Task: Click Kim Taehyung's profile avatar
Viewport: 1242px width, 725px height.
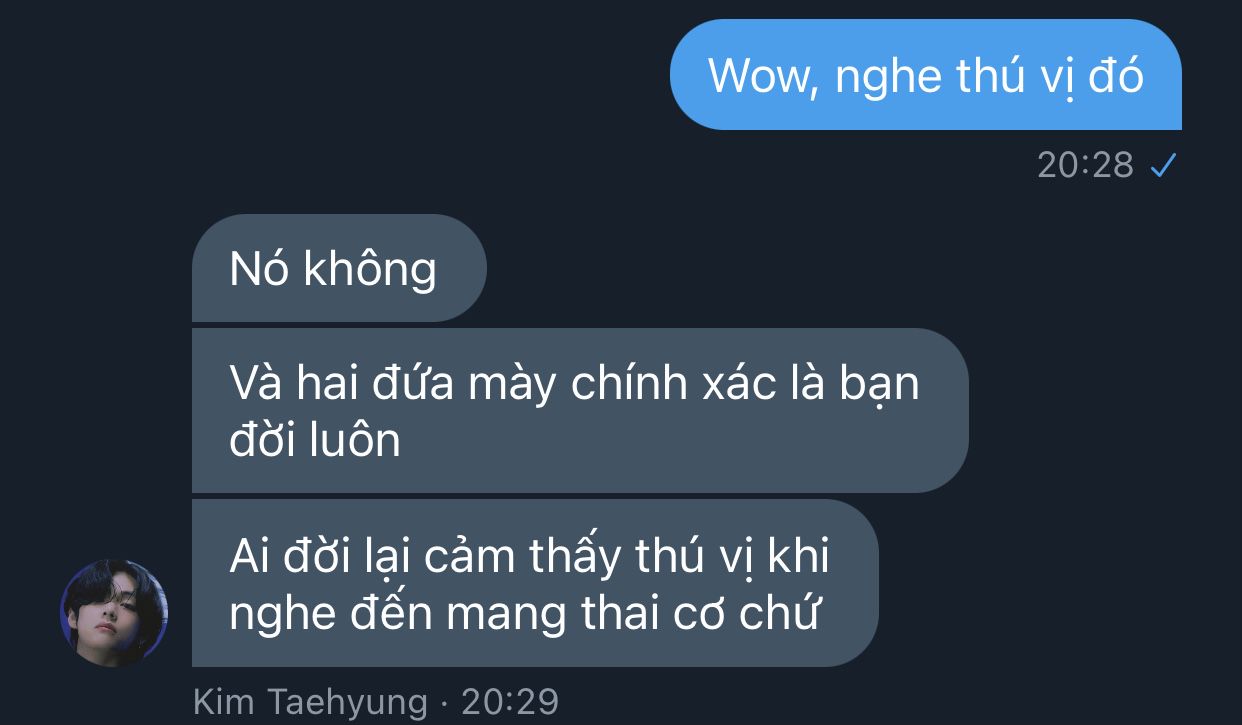Action: [x=114, y=613]
